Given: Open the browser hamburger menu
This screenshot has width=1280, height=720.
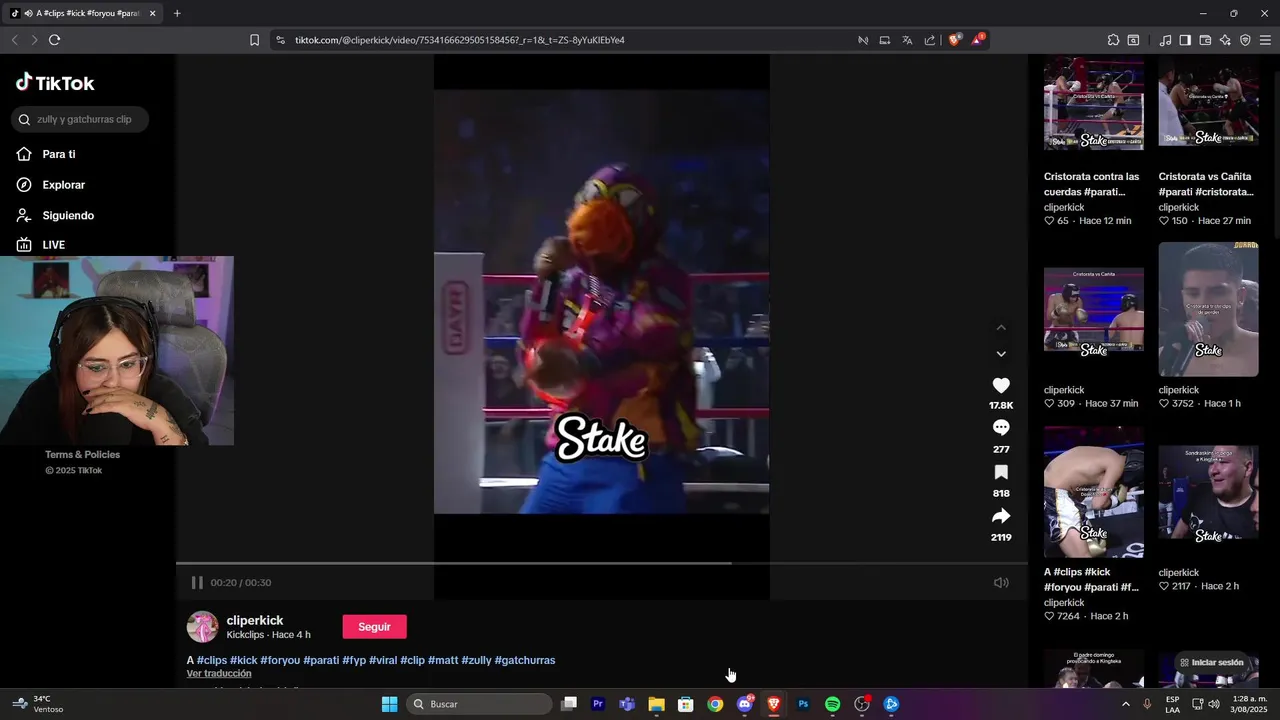Looking at the screenshot, I should point(1265,40).
